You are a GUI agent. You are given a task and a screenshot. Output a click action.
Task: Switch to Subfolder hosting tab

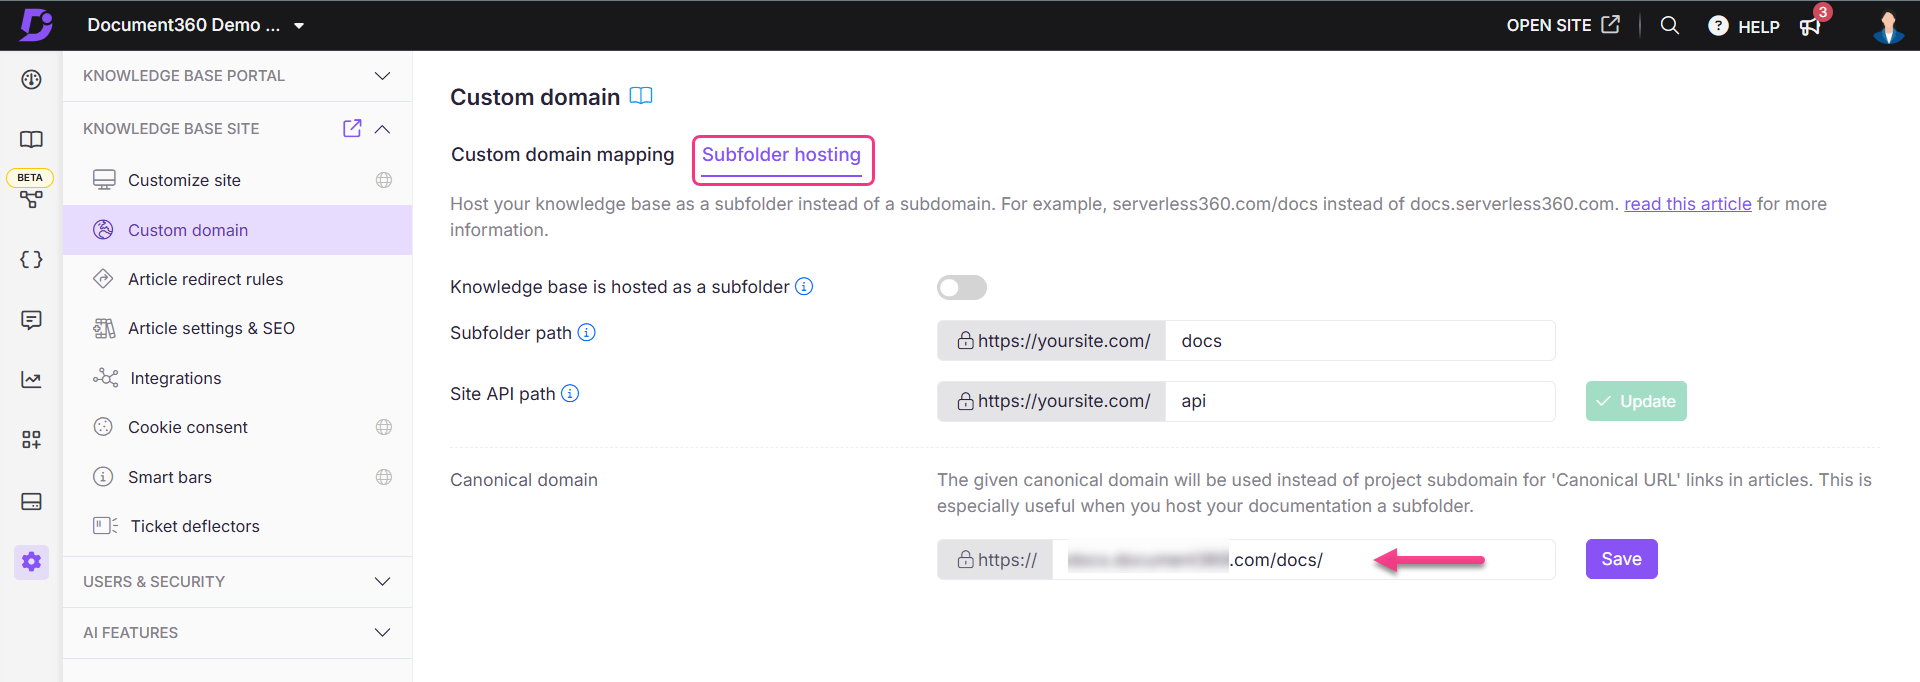click(781, 155)
